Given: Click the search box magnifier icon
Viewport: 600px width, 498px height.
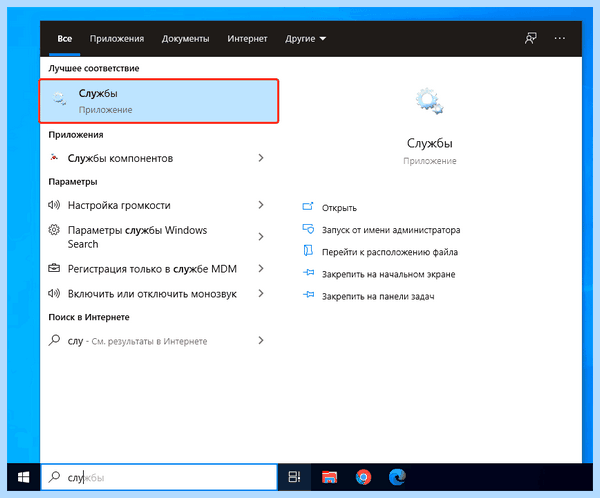Looking at the screenshot, I should [x=54, y=477].
